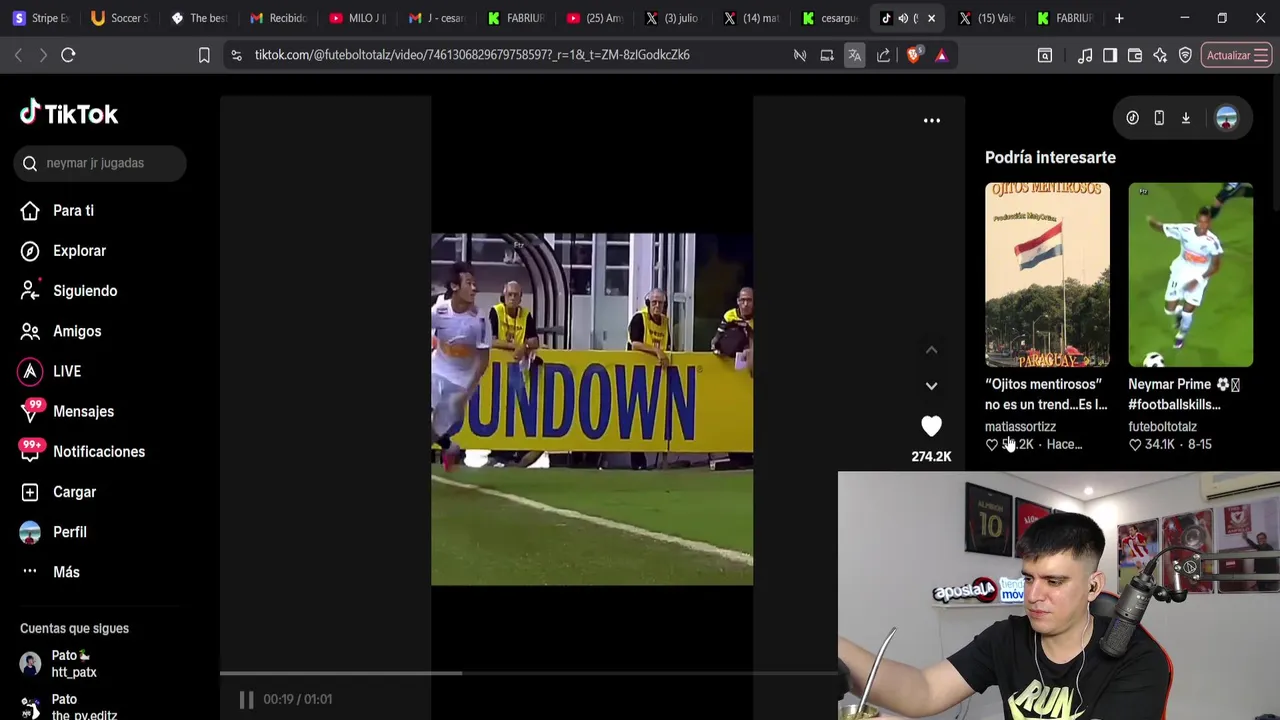Open Brave VPN shield icon
The image size is (1280, 720).
[1185, 55]
